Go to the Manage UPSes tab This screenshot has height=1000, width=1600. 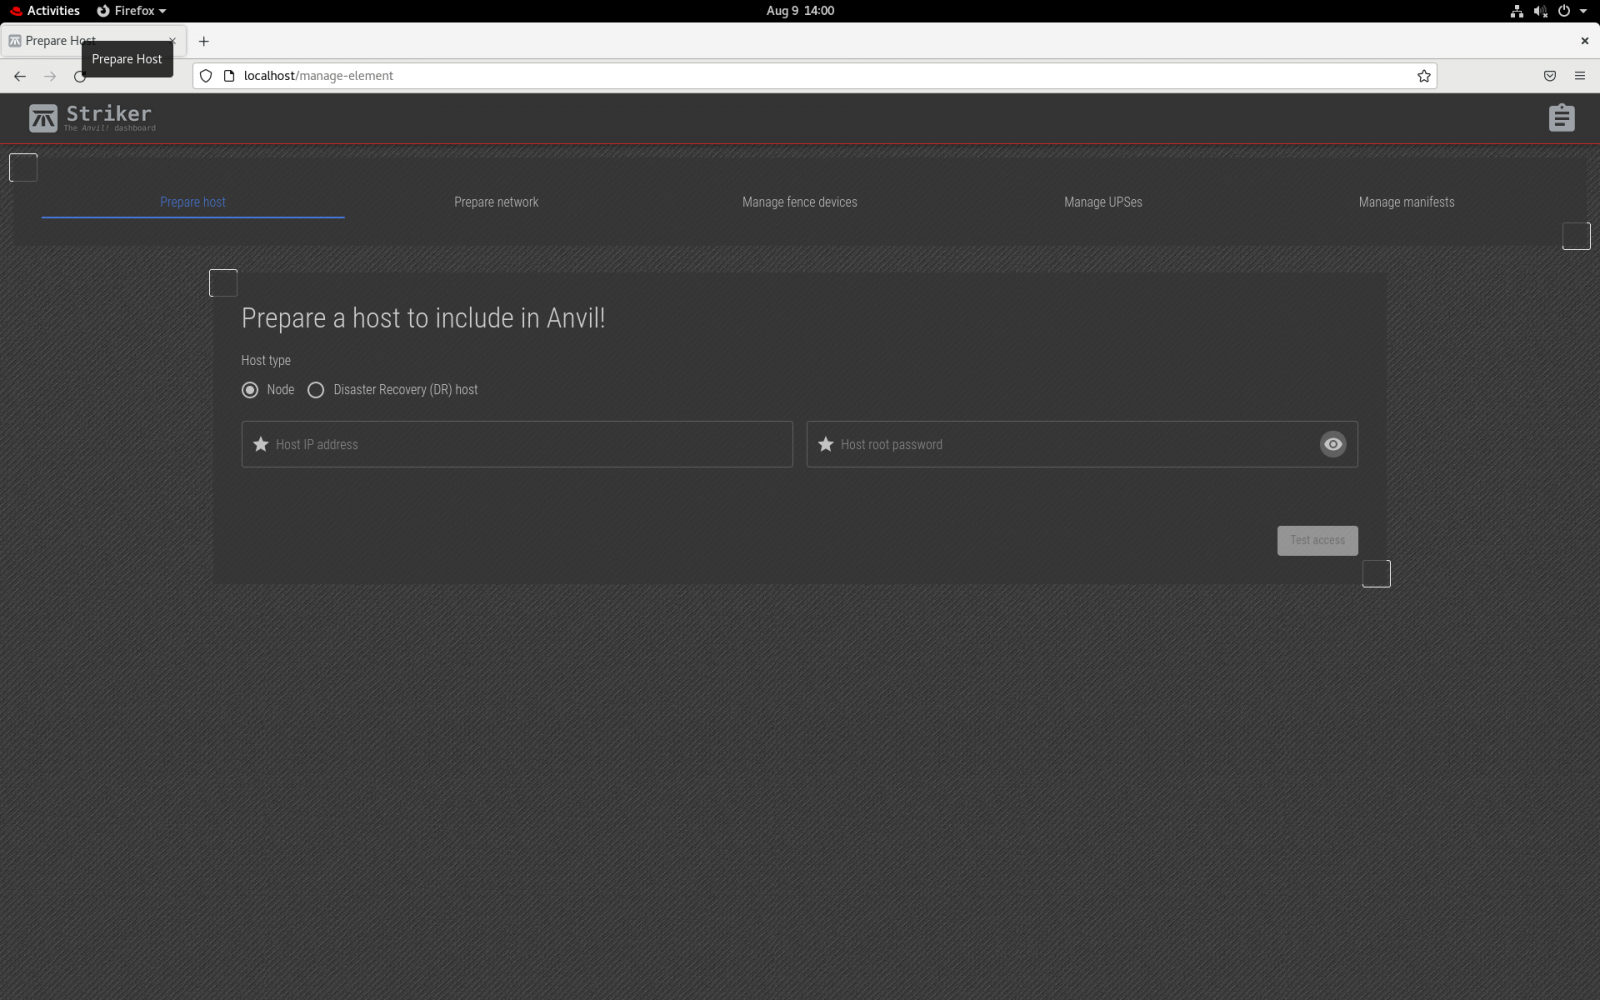(x=1102, y=202)
